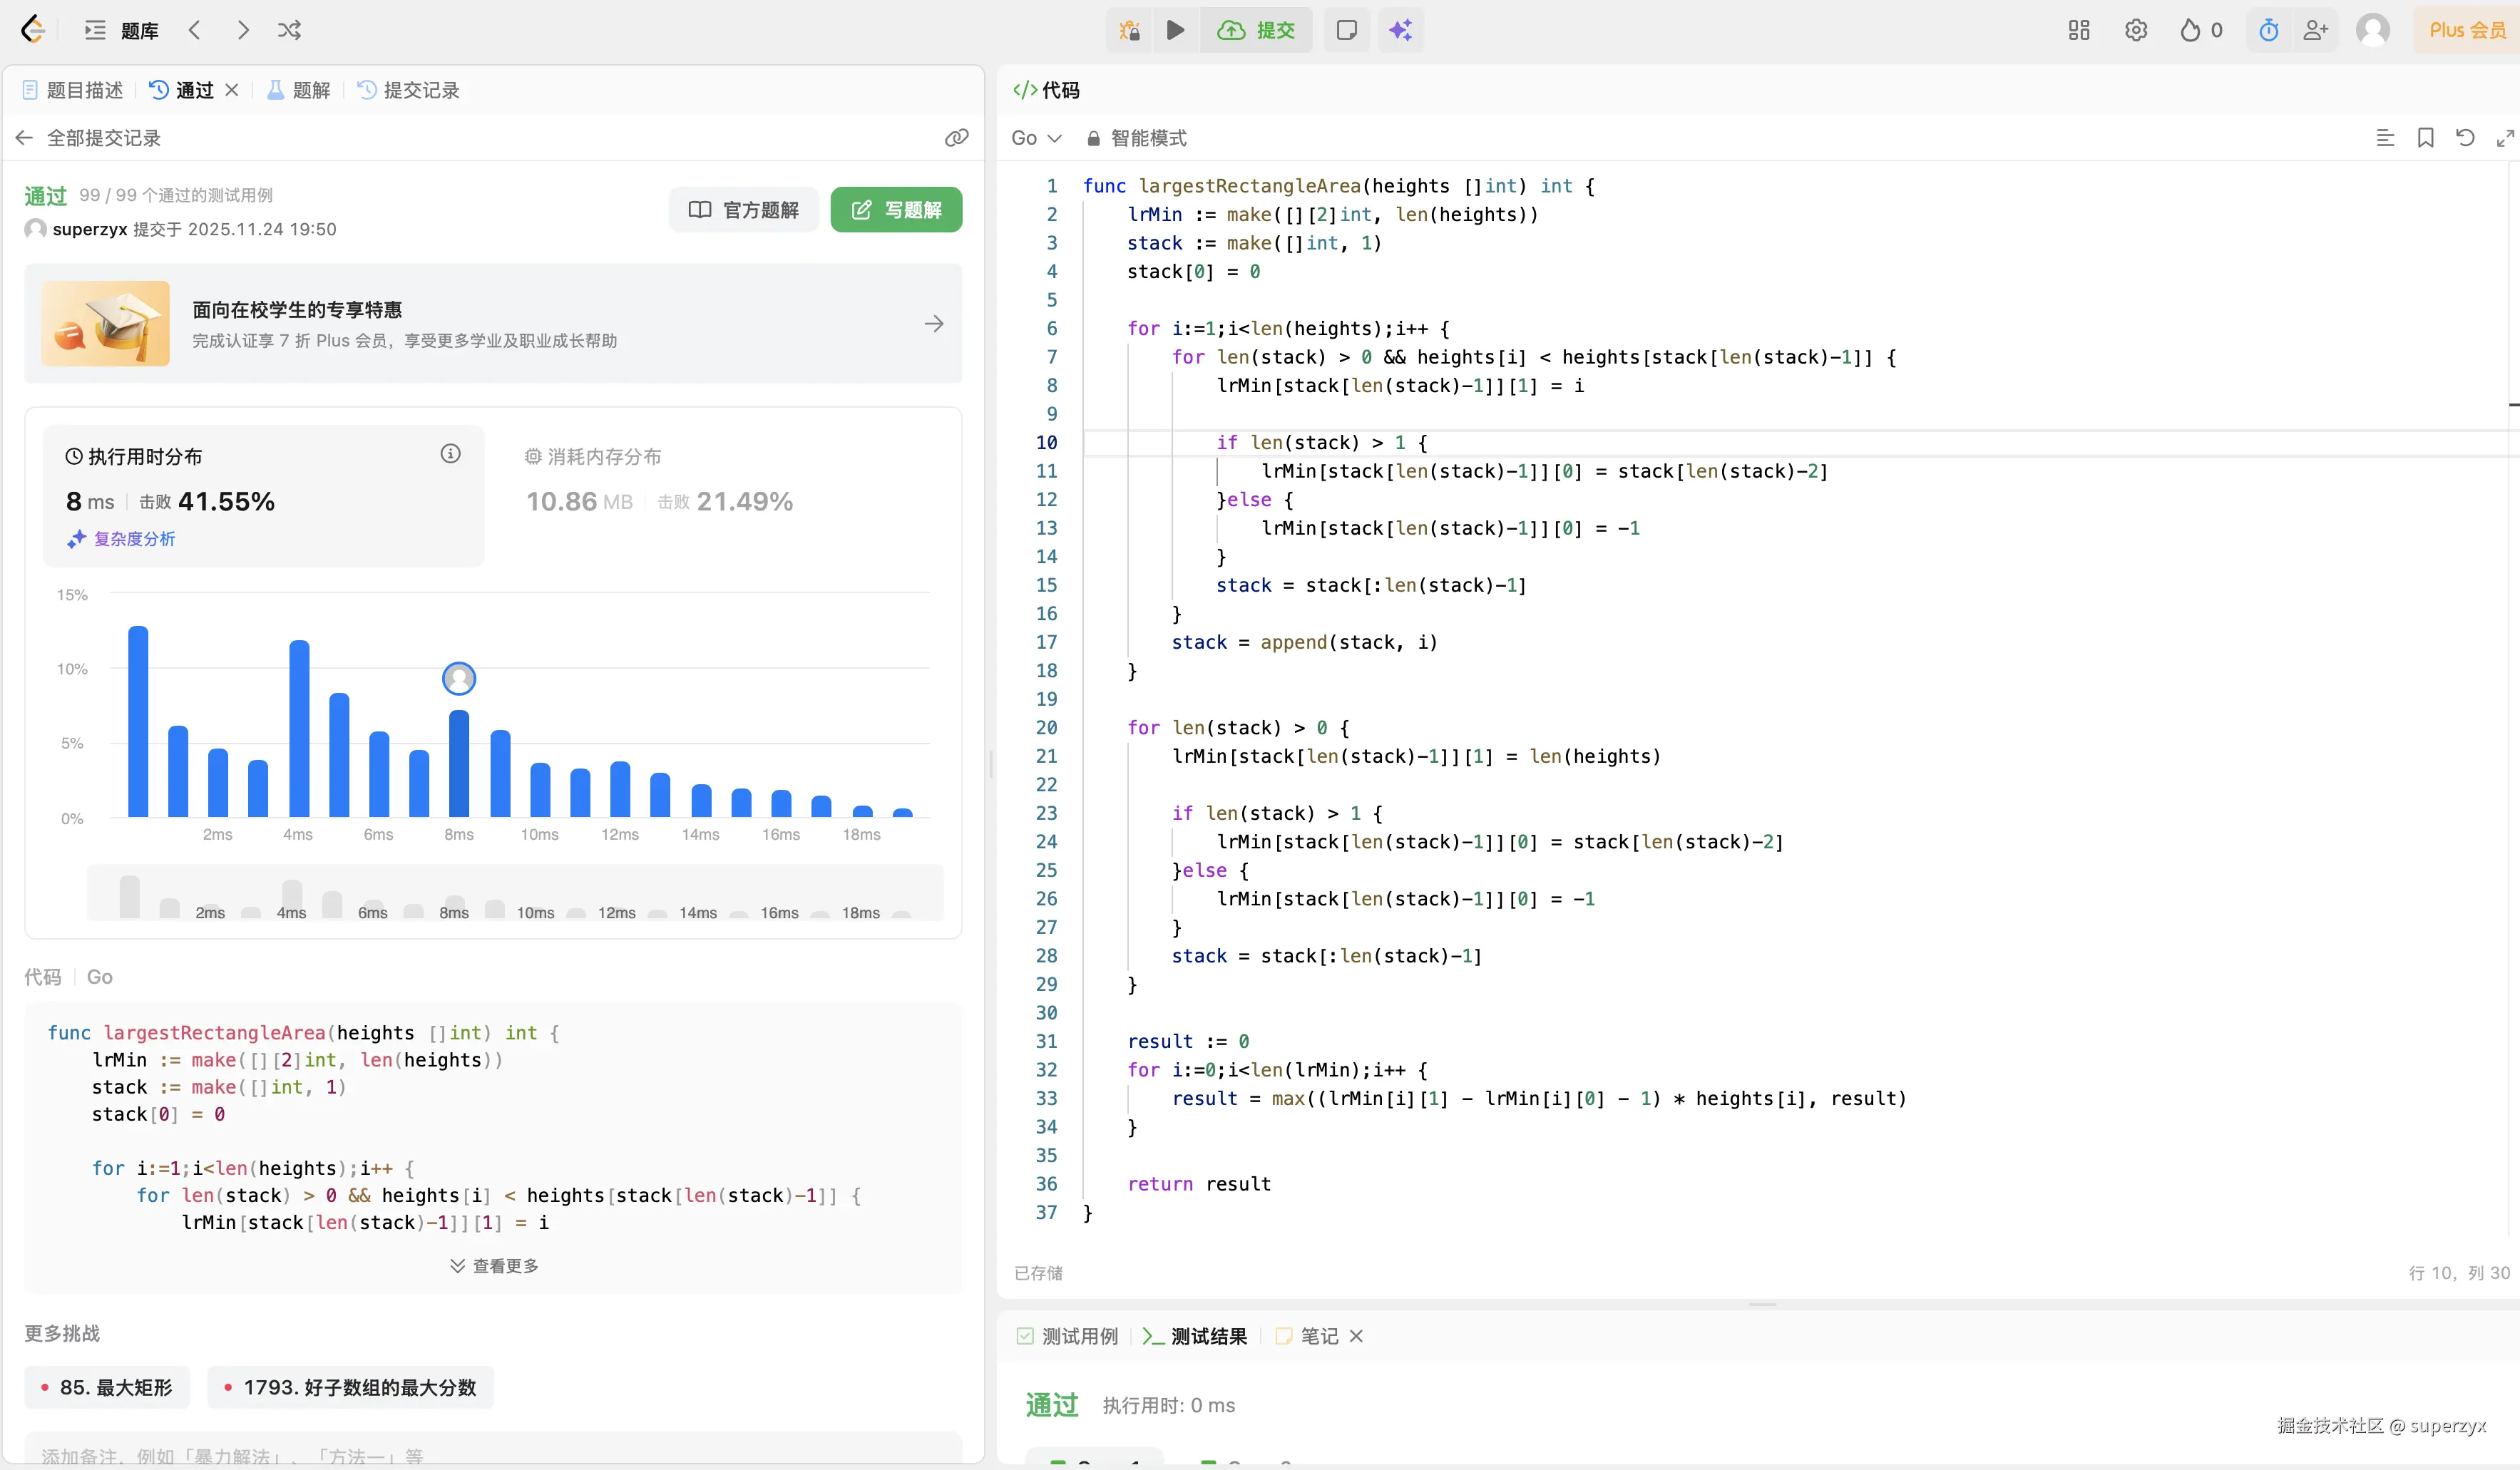2520x1470 pixels.
Task: Click the bookmark icon in code editor
Action: [x=2425, y=138]
